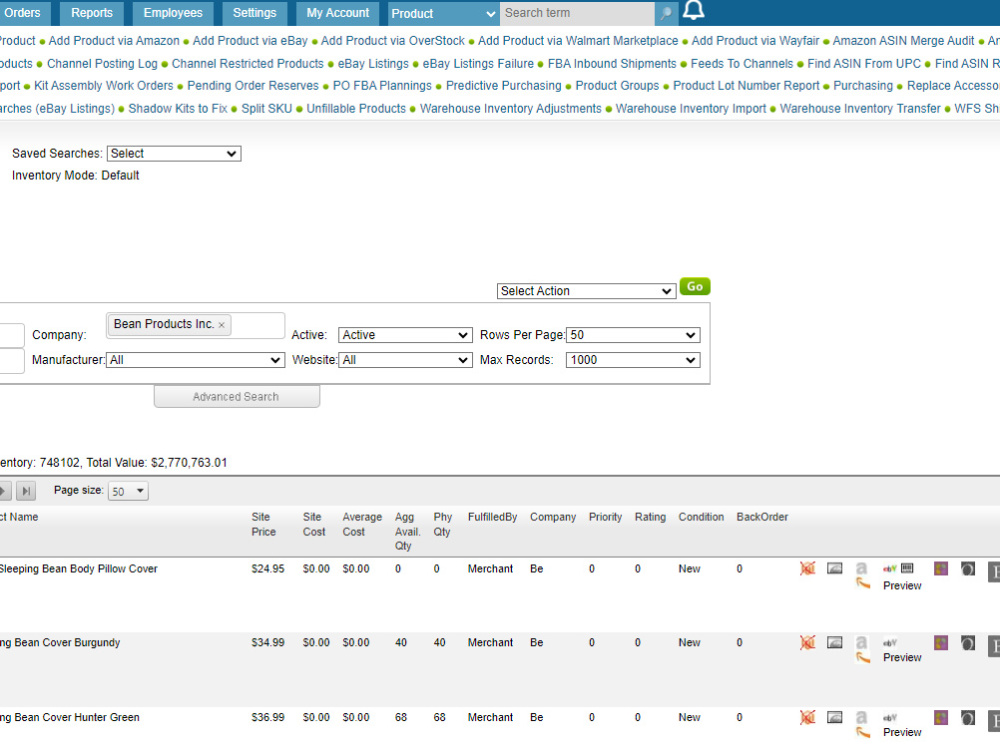Open the Settings menu
1000x750 pixels.
[x=254, y=13]
